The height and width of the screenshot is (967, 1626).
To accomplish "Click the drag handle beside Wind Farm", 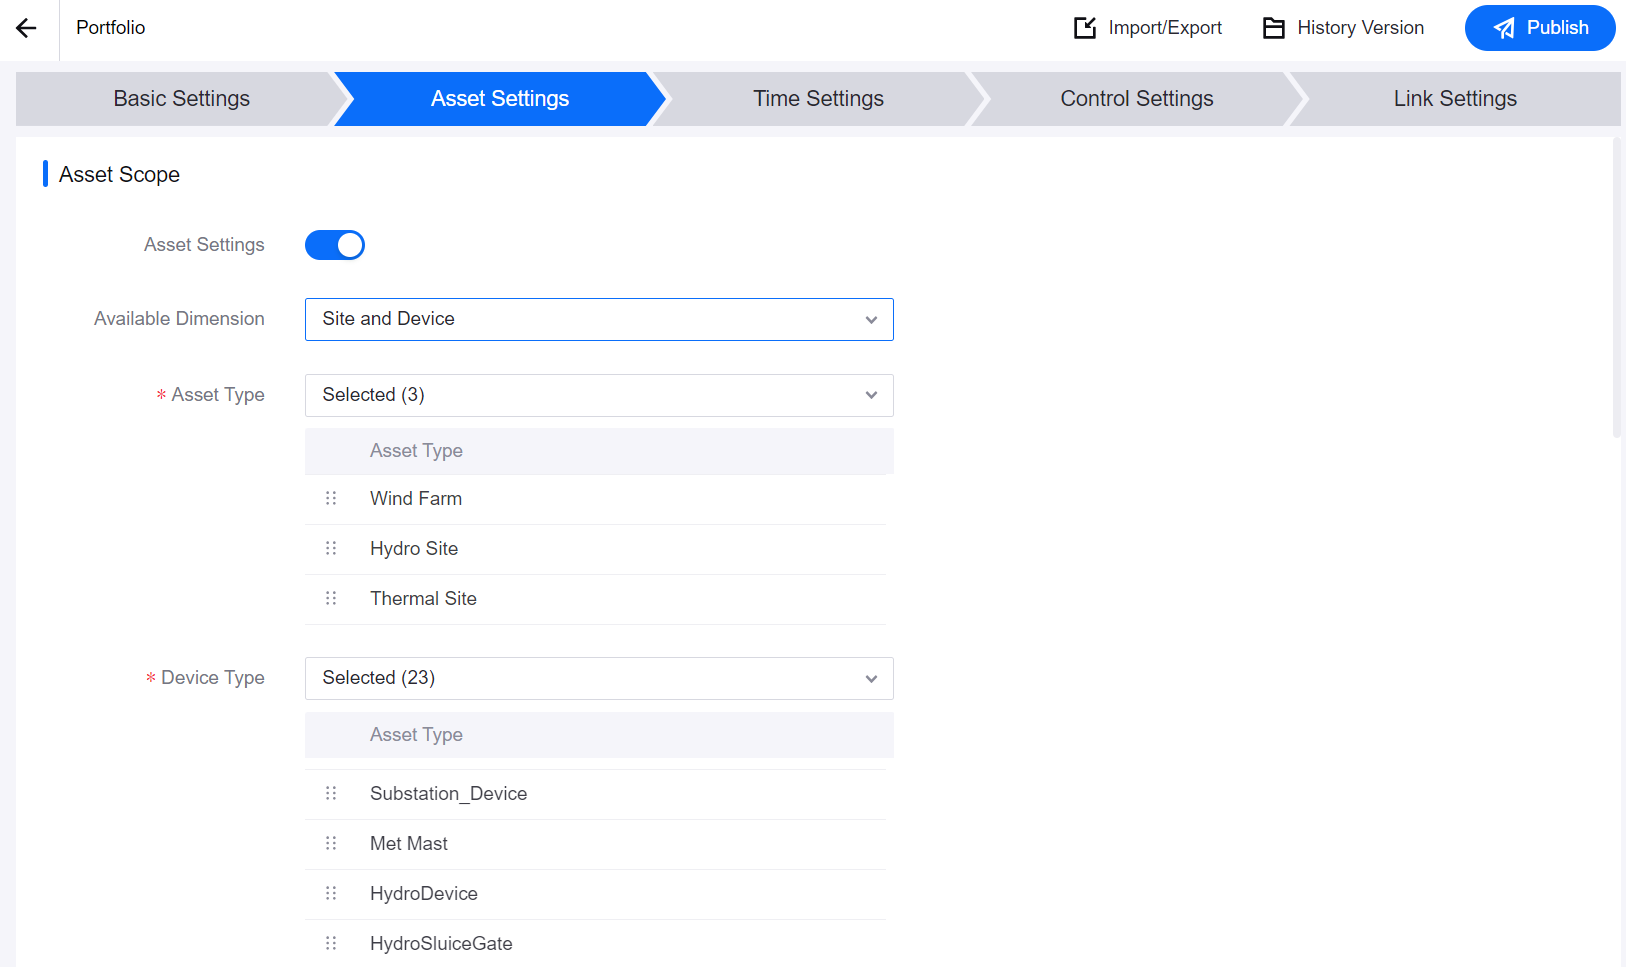I will (331, 498).
